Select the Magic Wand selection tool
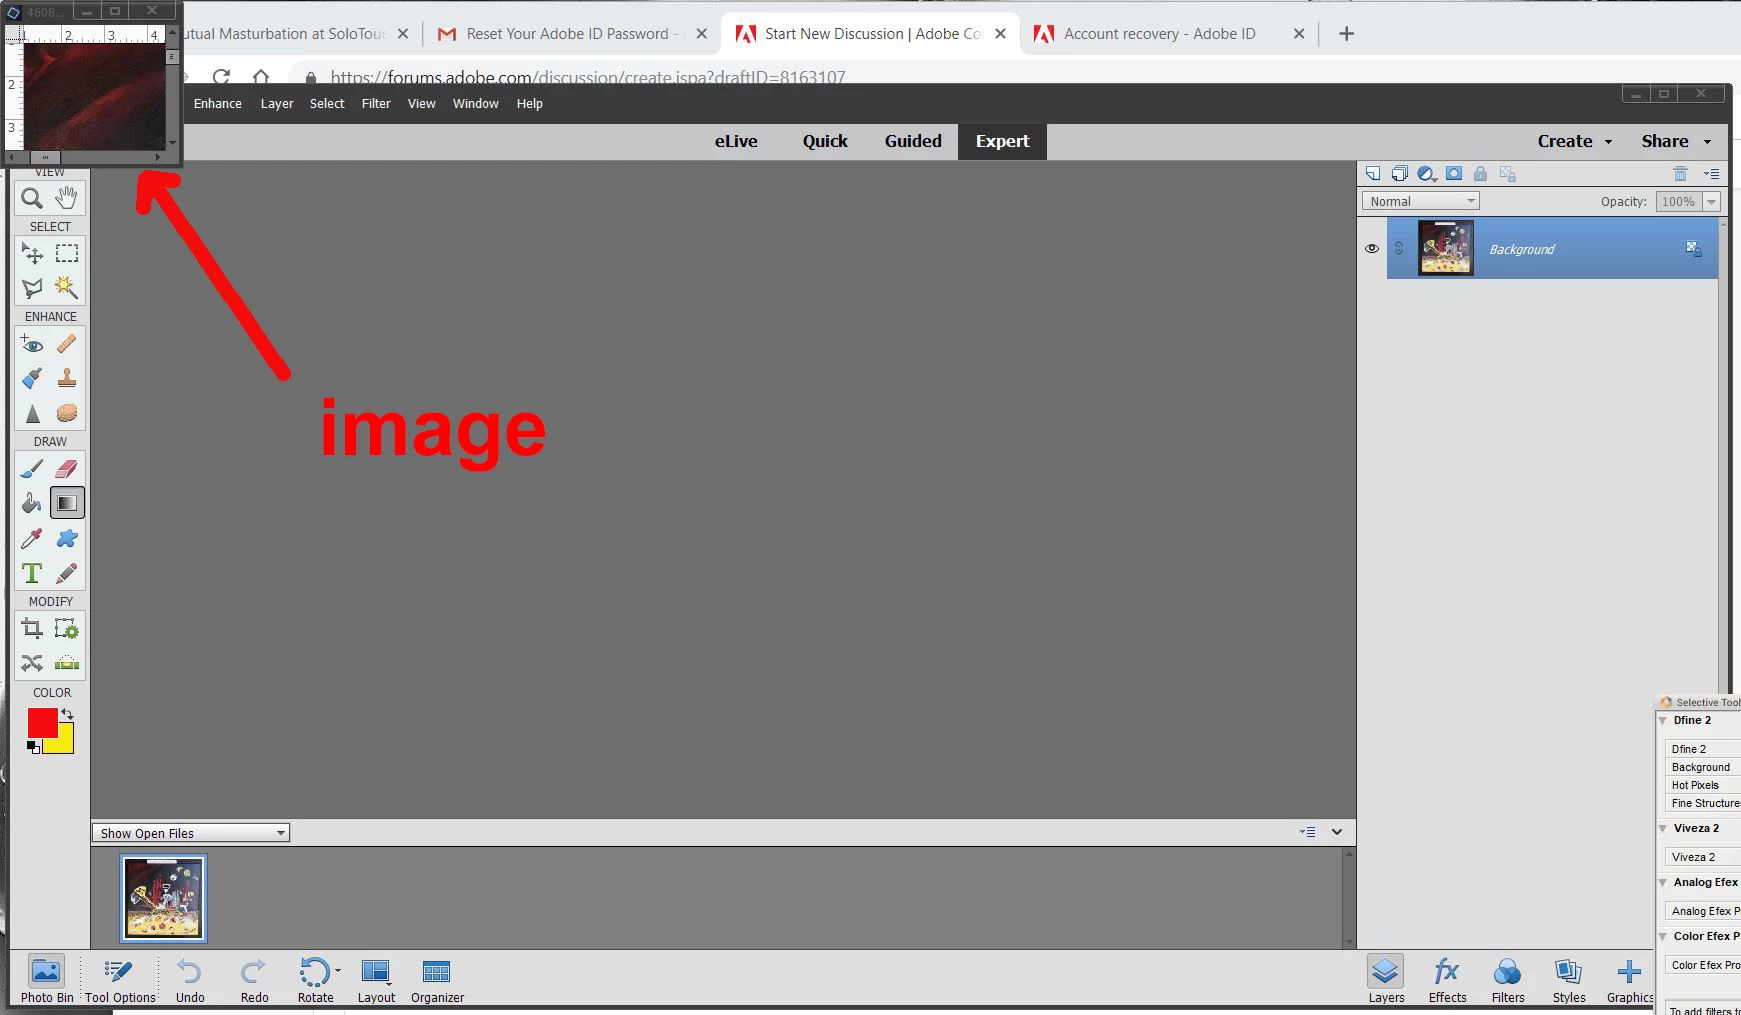This screenshot has width=1741, height=1015. click(67, 288)
